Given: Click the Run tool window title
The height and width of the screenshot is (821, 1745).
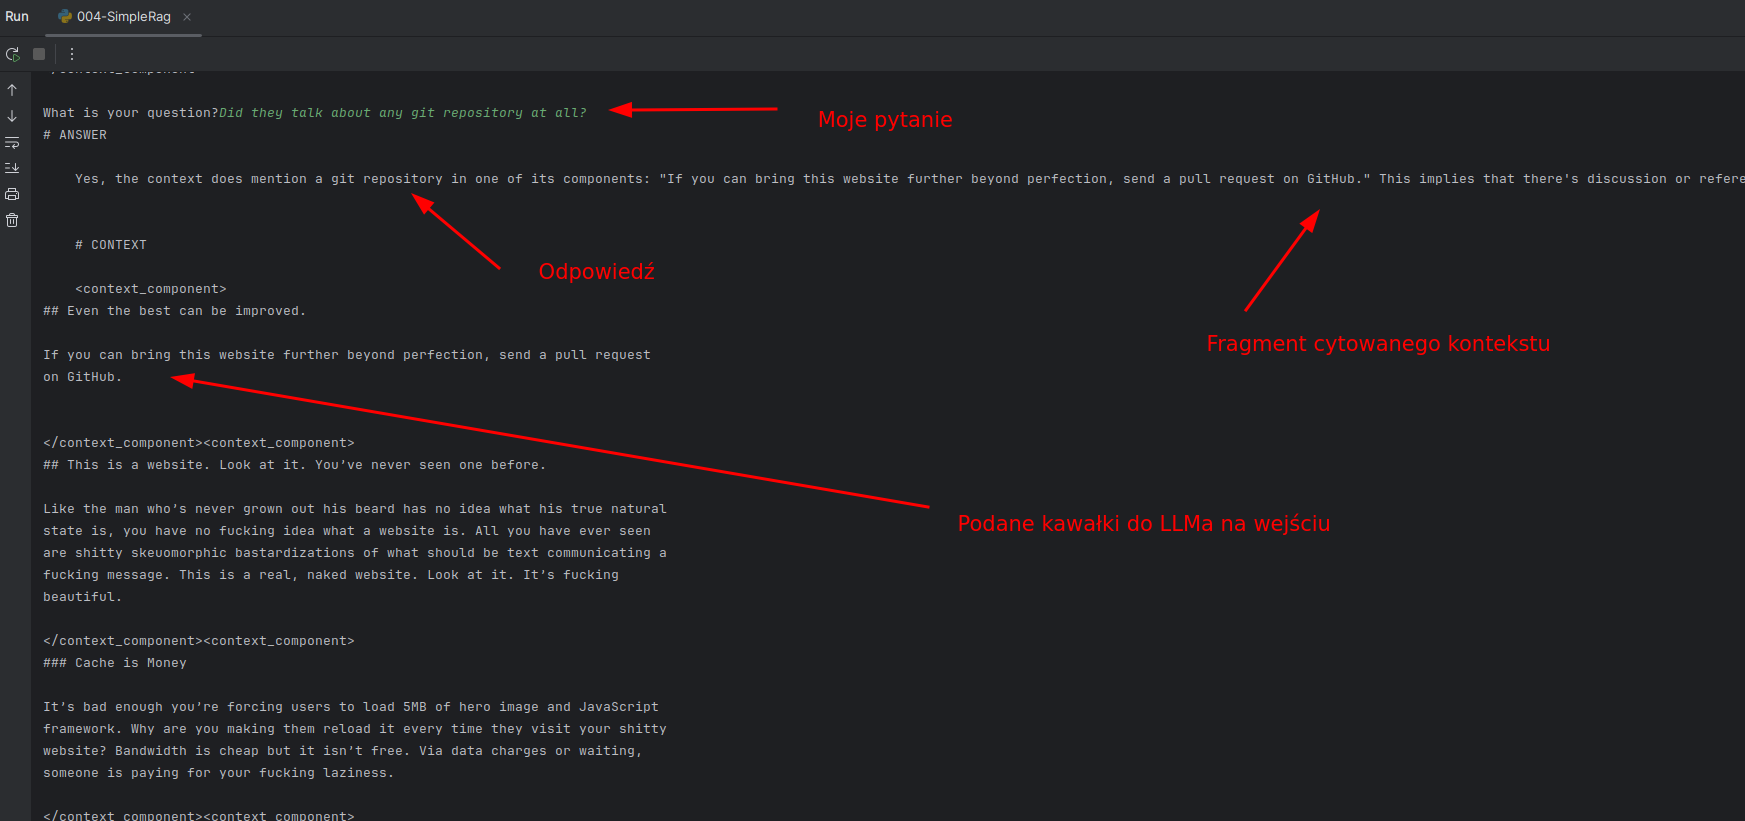Looking at the screenshot, I should 17,17.
